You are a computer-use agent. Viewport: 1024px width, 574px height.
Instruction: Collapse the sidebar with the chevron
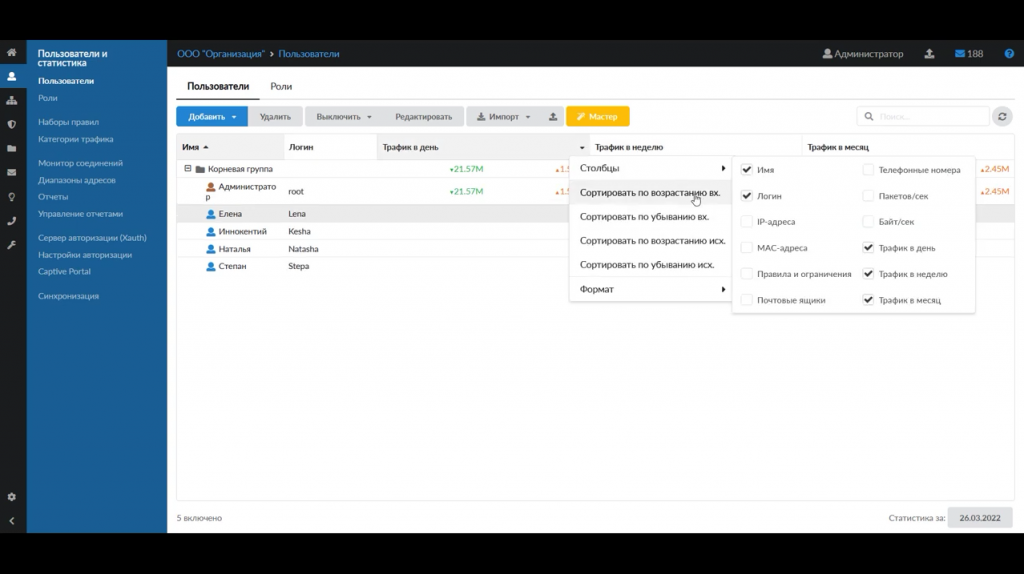[x=12, y=521]
